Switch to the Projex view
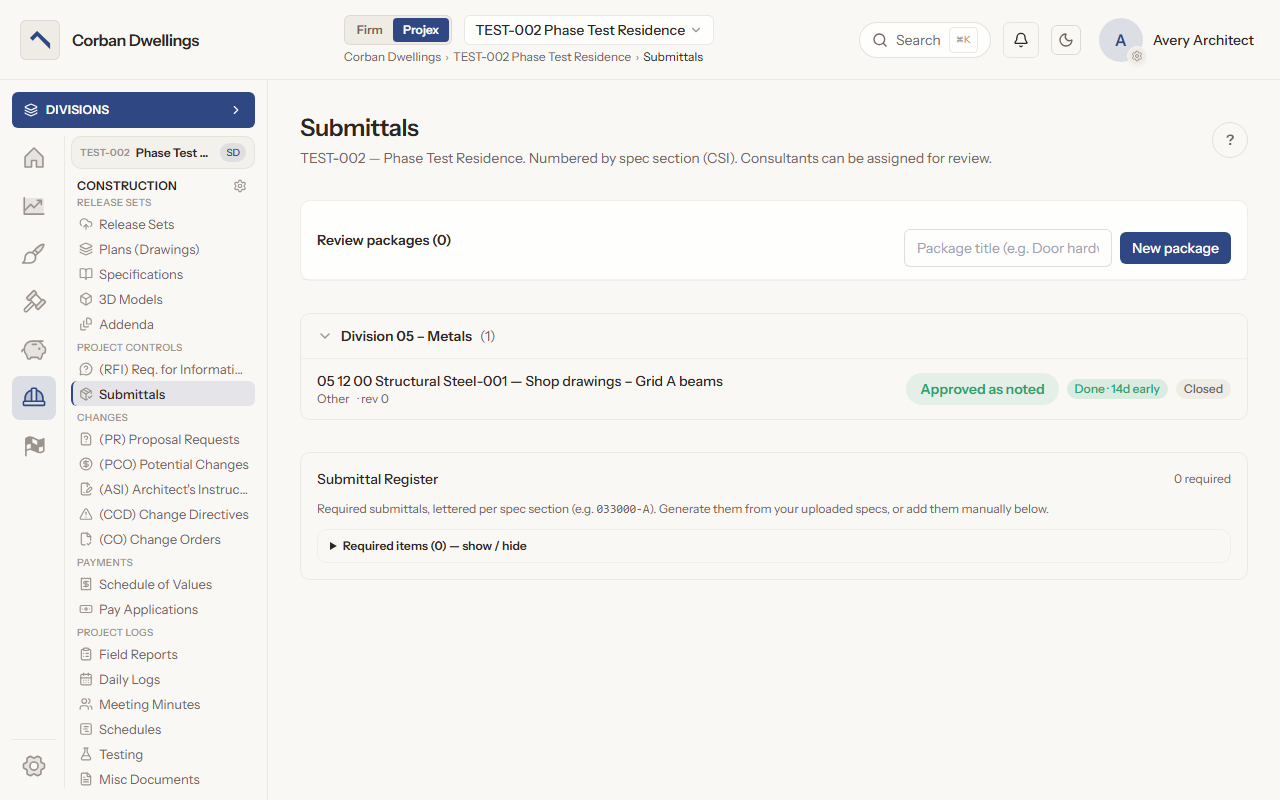The image size is (1280, 800). [x=421, y=30]
